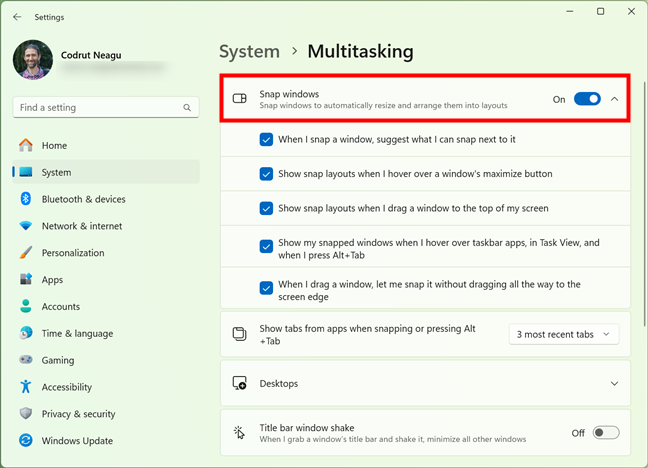
Task: Click the Desktops add-desktop icon
Action: tap(240, 383)
